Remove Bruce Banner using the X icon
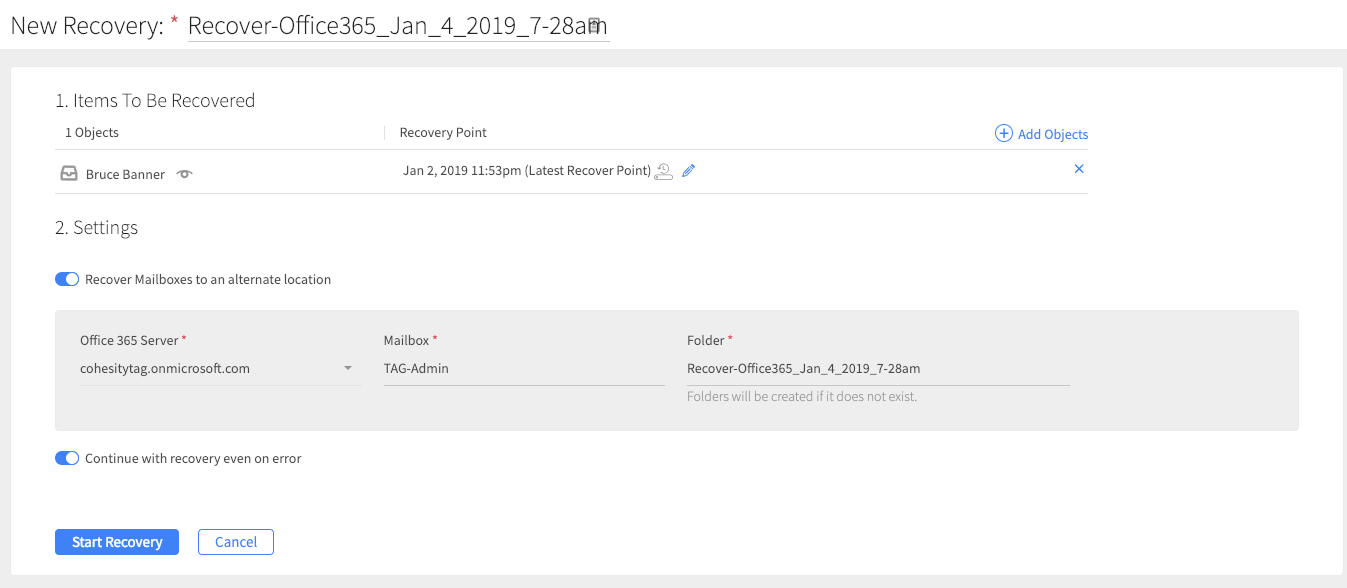1347x588 pixels. click(1079, 169)
